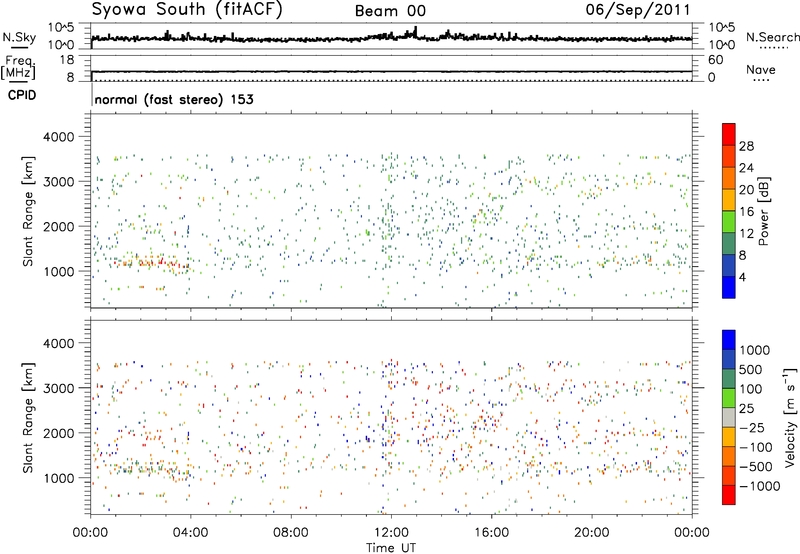Click the "N.Search" legend label
Viewport: 800px width, 554px height.
(772, 37)
